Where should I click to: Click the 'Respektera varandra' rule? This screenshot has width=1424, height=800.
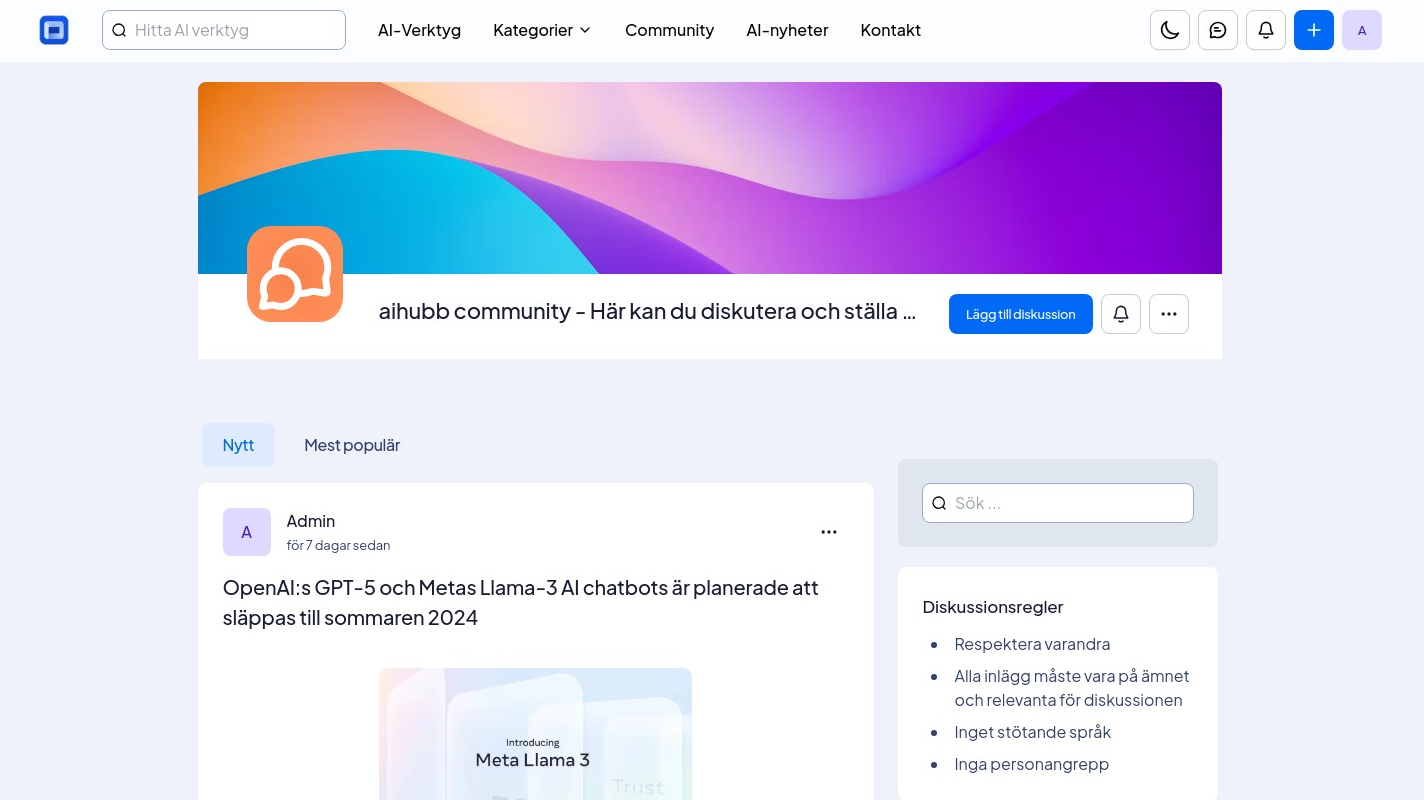(1032, 644)
